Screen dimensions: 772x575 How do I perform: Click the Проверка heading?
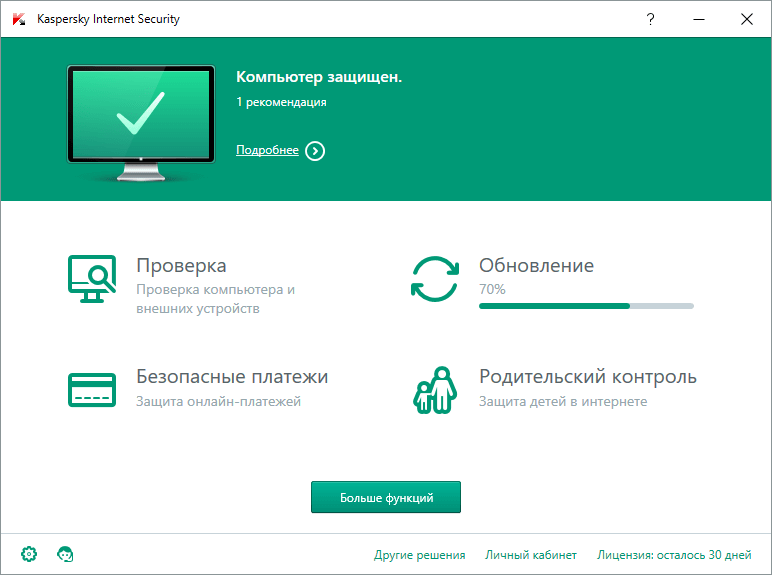tap(181, 266)
